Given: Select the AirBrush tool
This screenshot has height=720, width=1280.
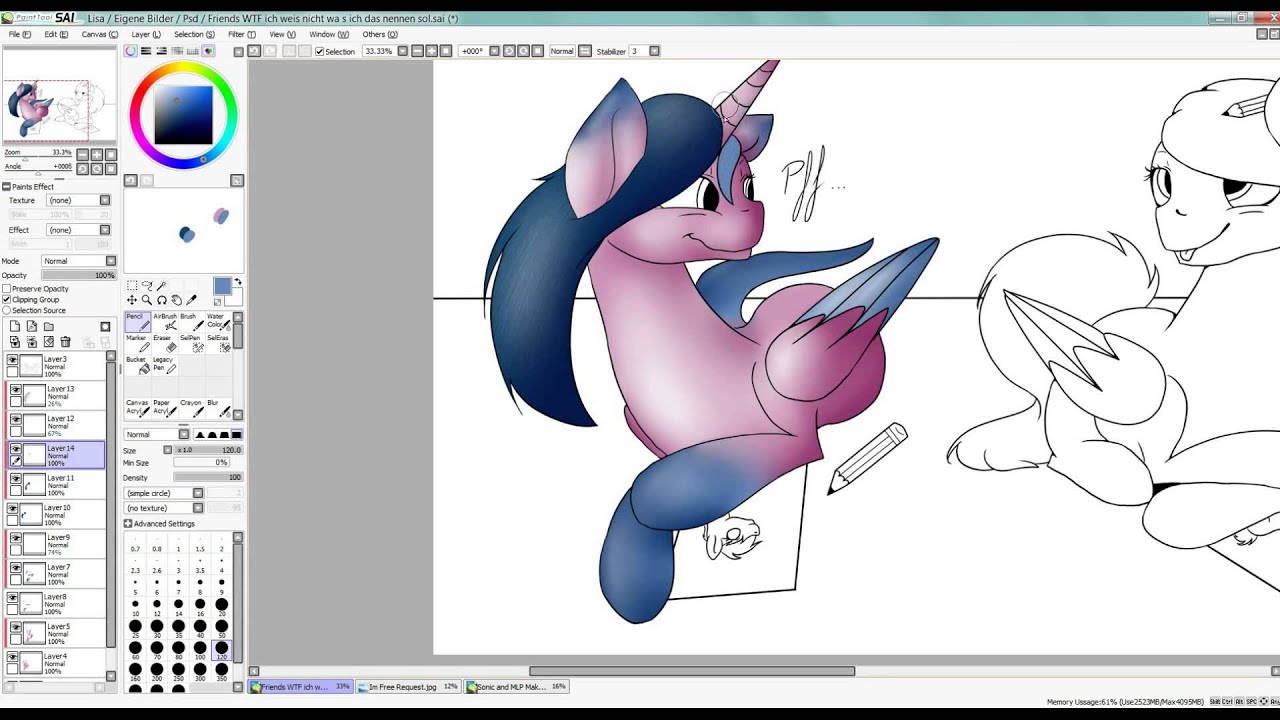Looking at the screenshot, I should click(x=165, y=322).
